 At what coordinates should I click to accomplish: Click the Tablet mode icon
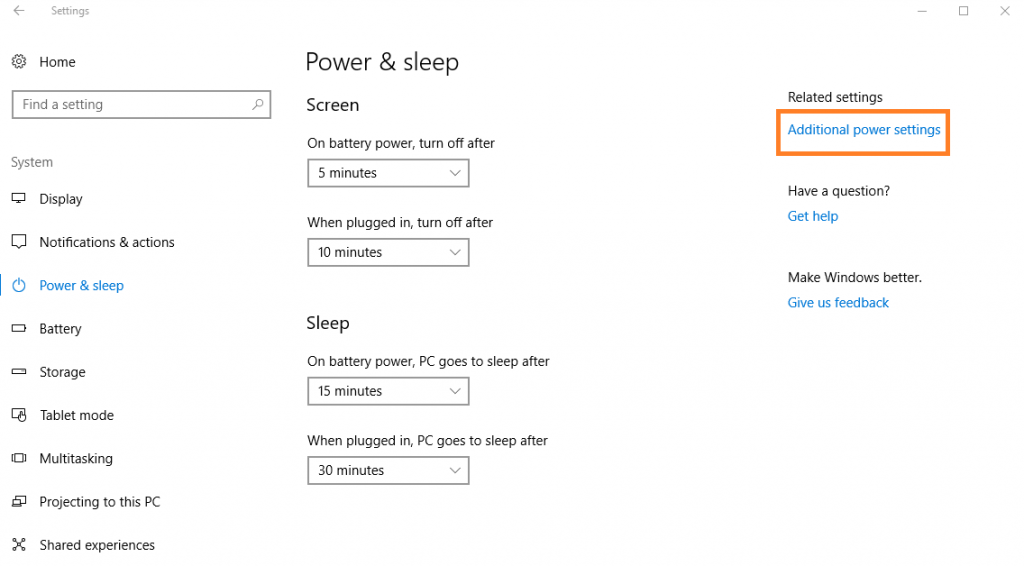click(x=19, y=415)
